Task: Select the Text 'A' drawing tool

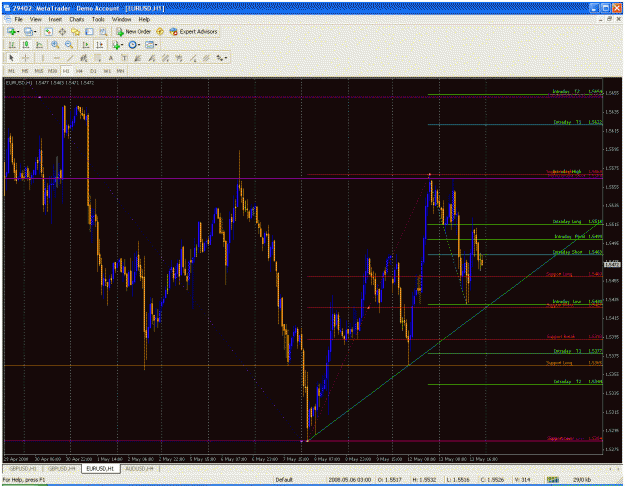Action: click(111, 58)
